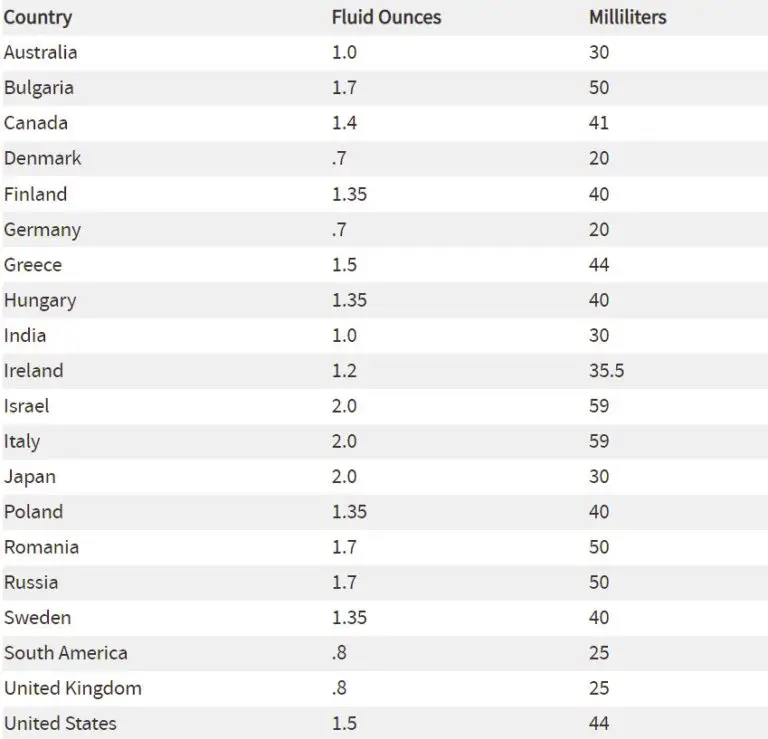Click Ireland's 35.5 milliliters value
Viewport: 768px width, 739px height.
pos(607,371)
